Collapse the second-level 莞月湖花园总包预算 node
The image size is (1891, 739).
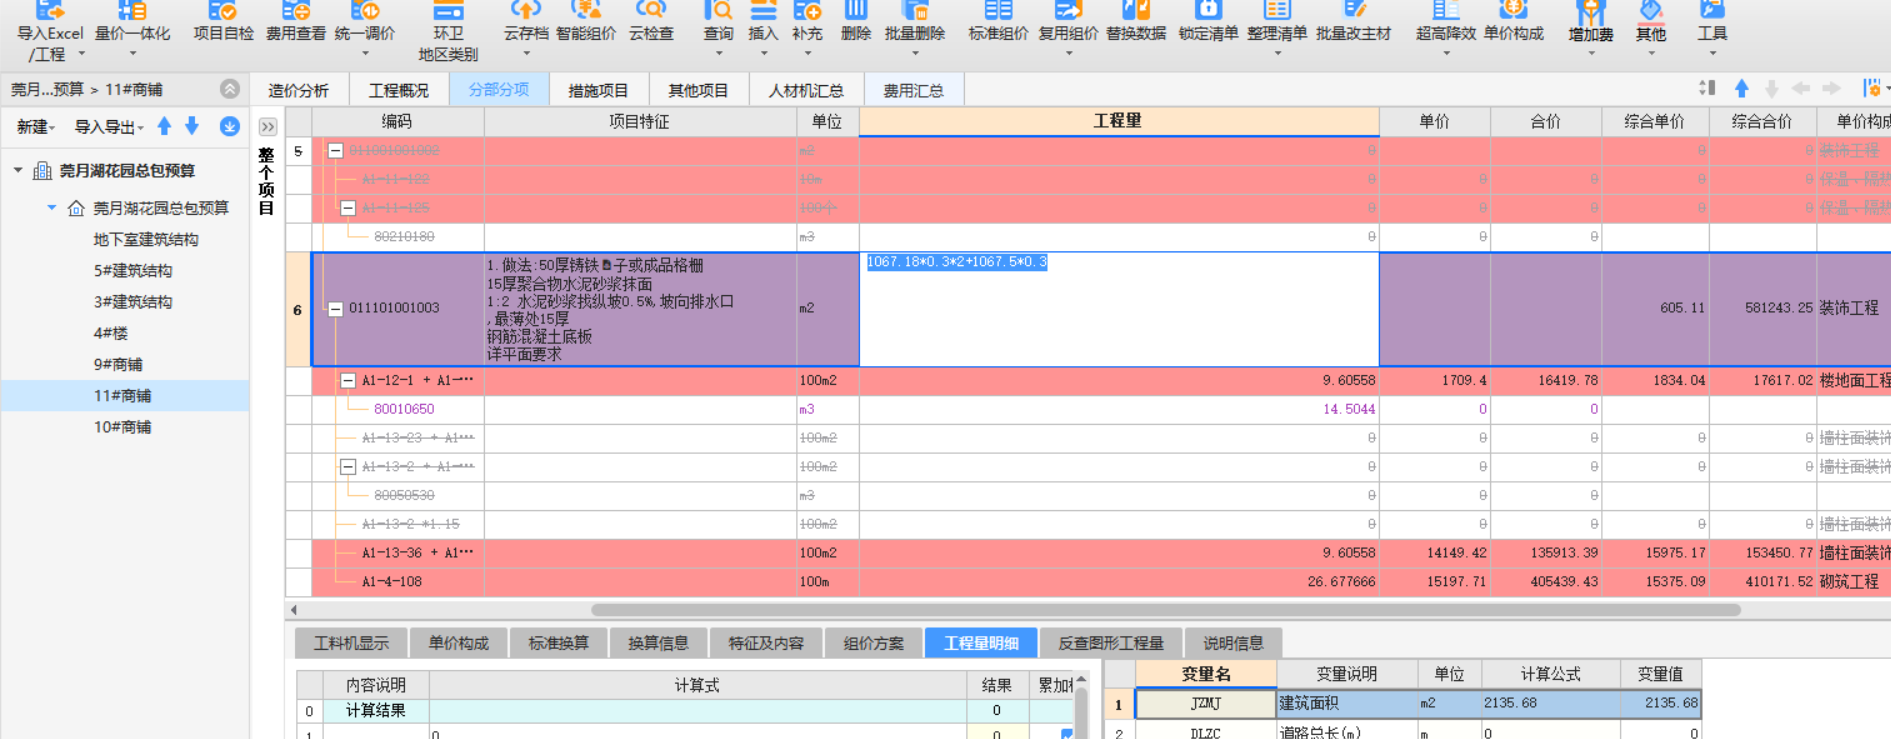tap(51, 207)
